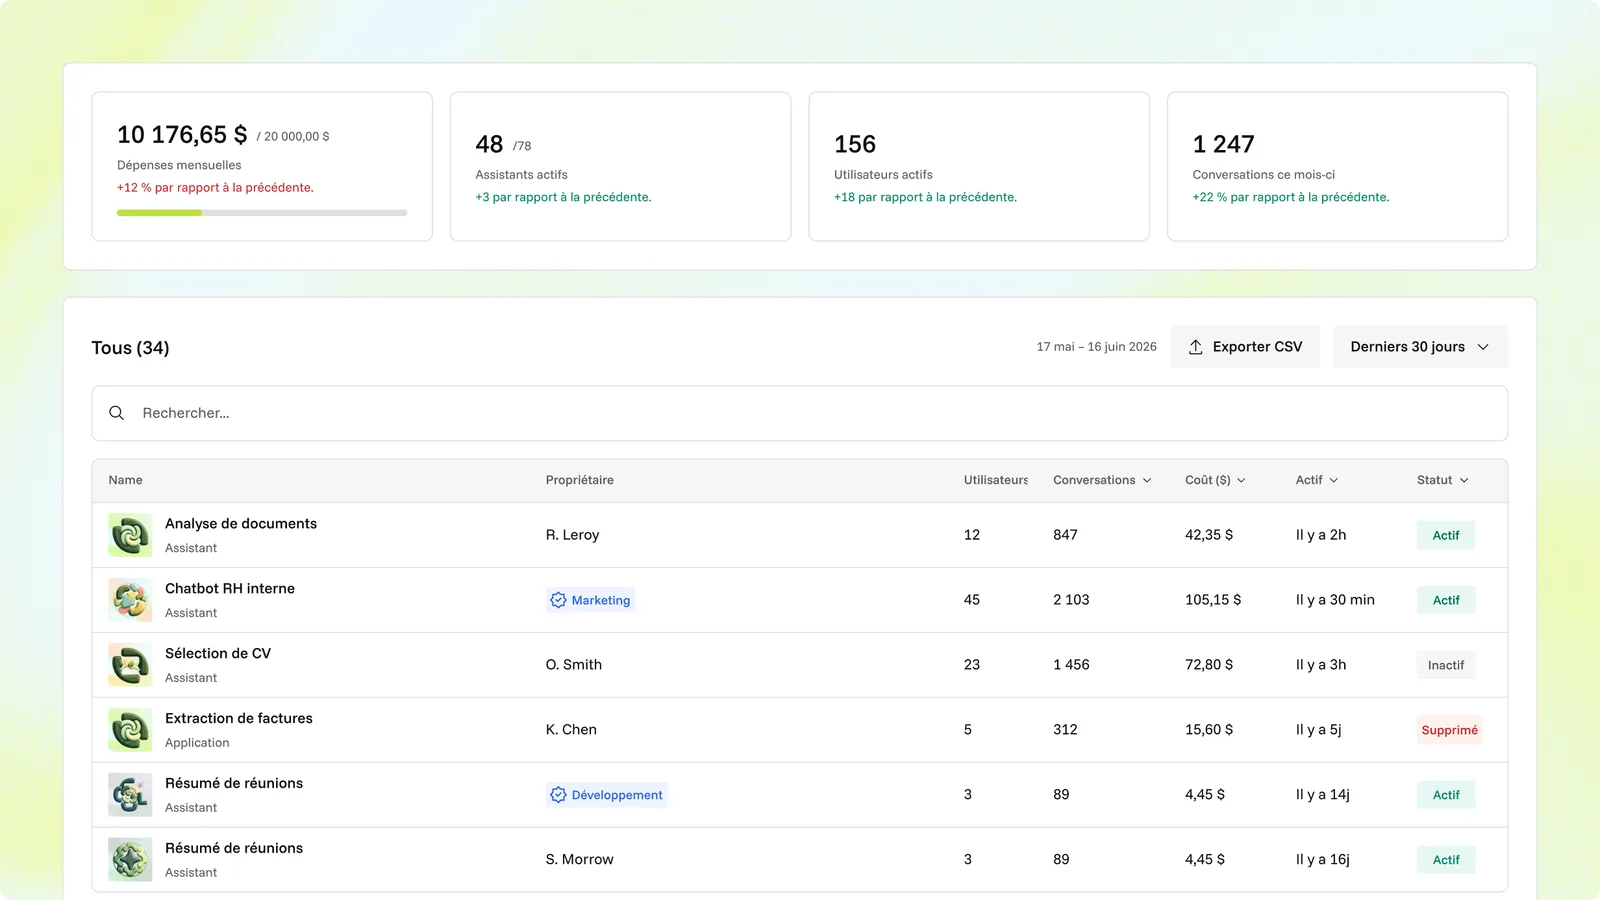Focus the Rechercher search field
1600x900 pixels.
point(800,413)
